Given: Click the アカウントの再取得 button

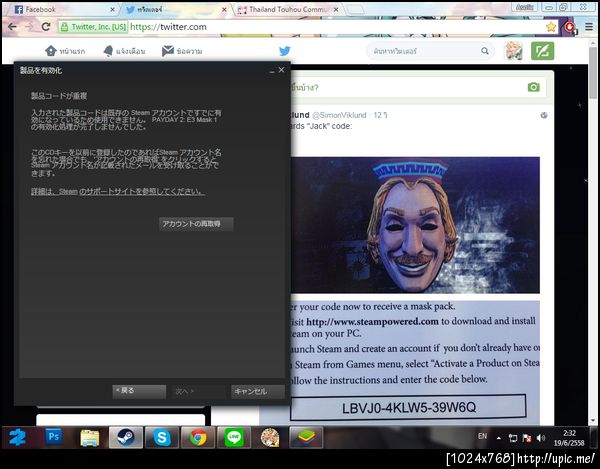Looking at the screenshot, I should pos(196,224).
